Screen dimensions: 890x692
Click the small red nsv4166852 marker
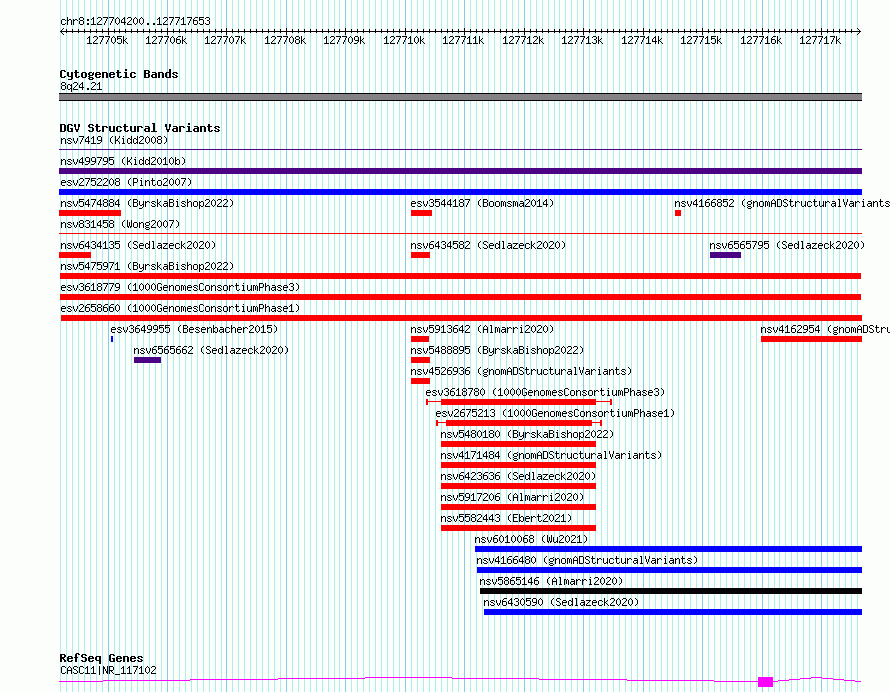pyautogui.click(x=678, y=213)
